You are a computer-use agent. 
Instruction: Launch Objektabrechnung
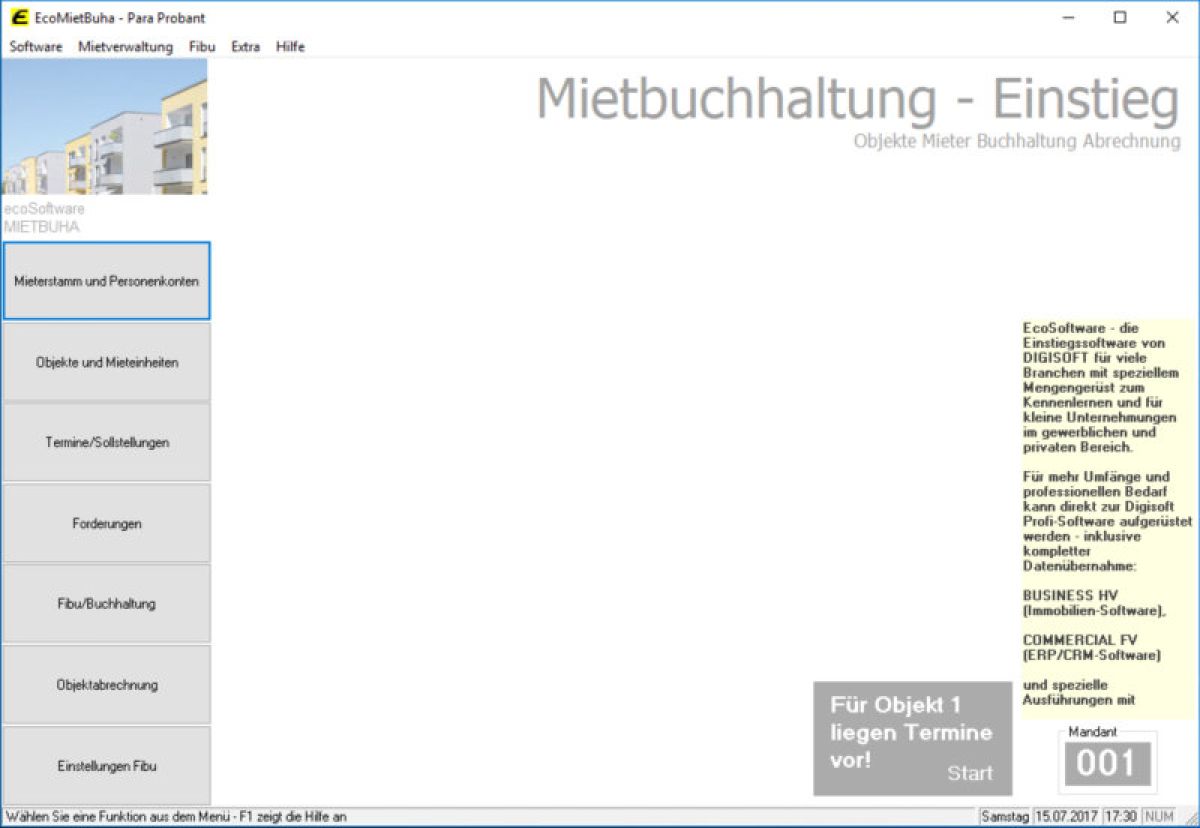click(x=106, y=685)
